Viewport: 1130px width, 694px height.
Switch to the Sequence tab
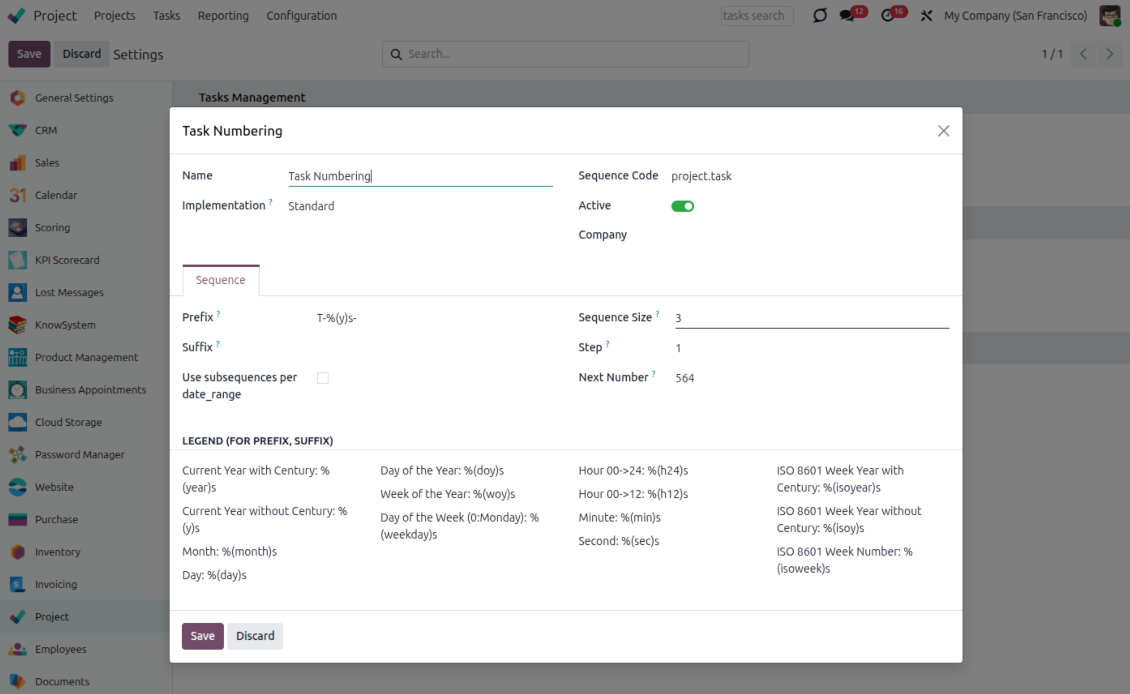(220, 281)
